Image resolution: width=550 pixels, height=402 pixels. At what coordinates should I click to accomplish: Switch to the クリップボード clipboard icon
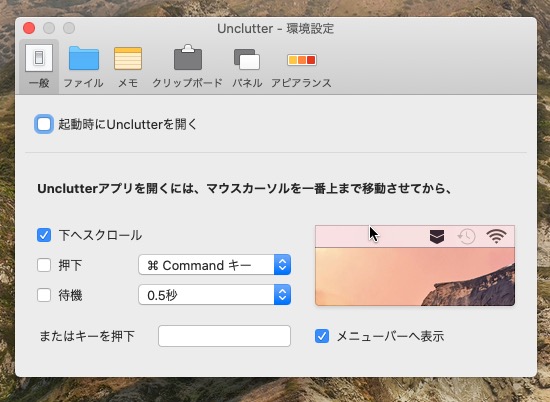point(188,57)
